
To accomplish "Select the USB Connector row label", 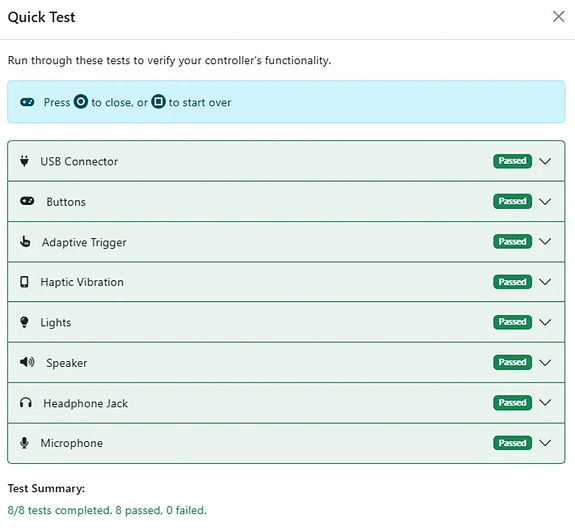I will 79,161.
